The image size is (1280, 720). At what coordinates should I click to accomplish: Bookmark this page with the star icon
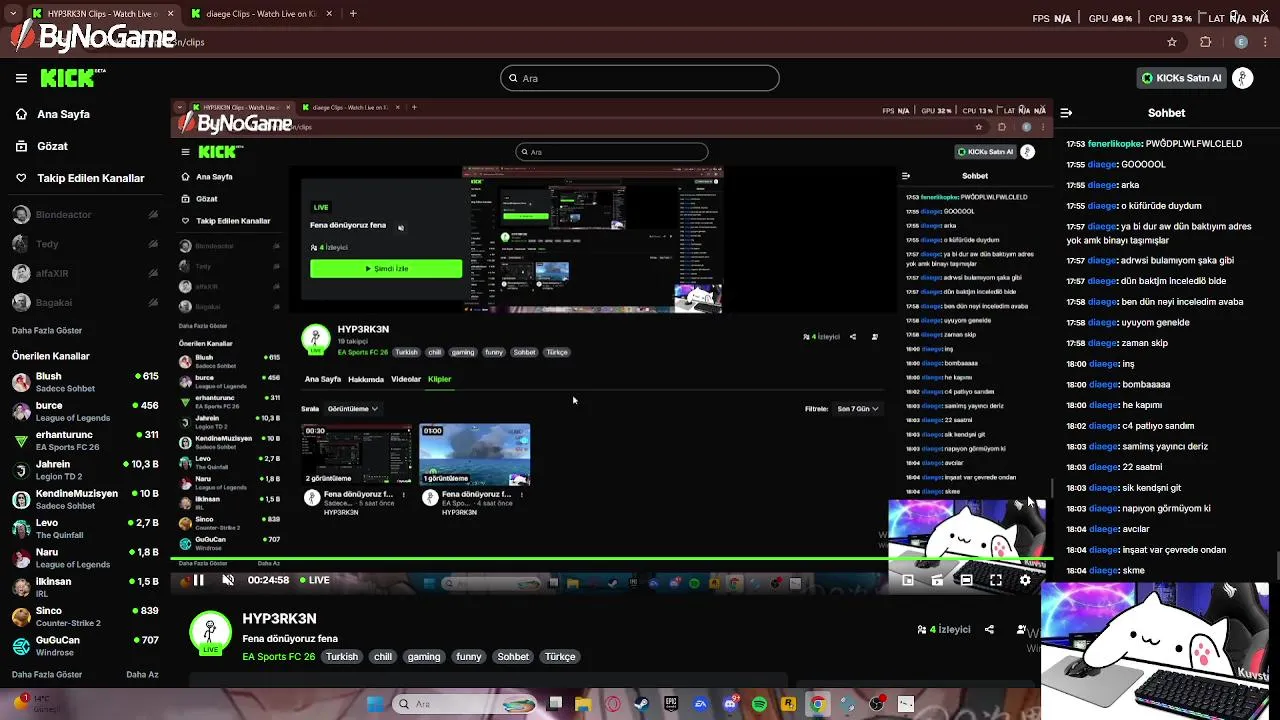pos(1172,42)
